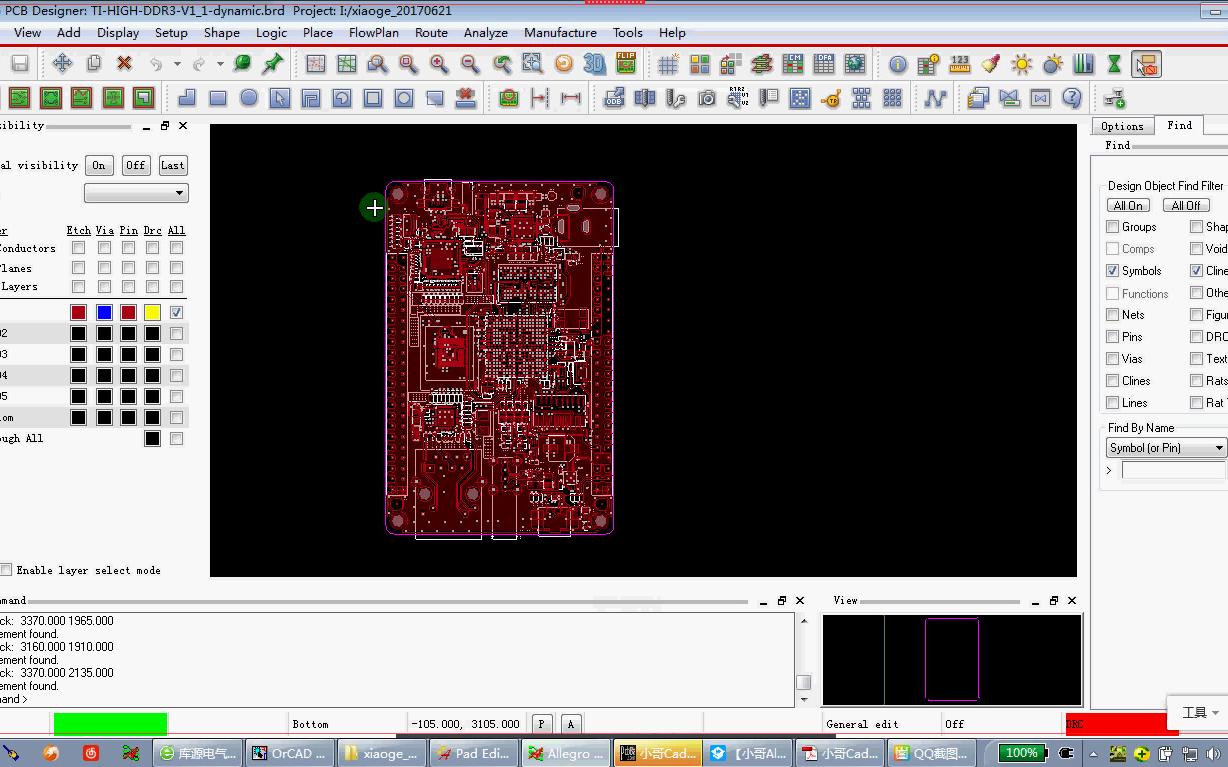Expand the Find By Name chevron

tap(1109, 470)
